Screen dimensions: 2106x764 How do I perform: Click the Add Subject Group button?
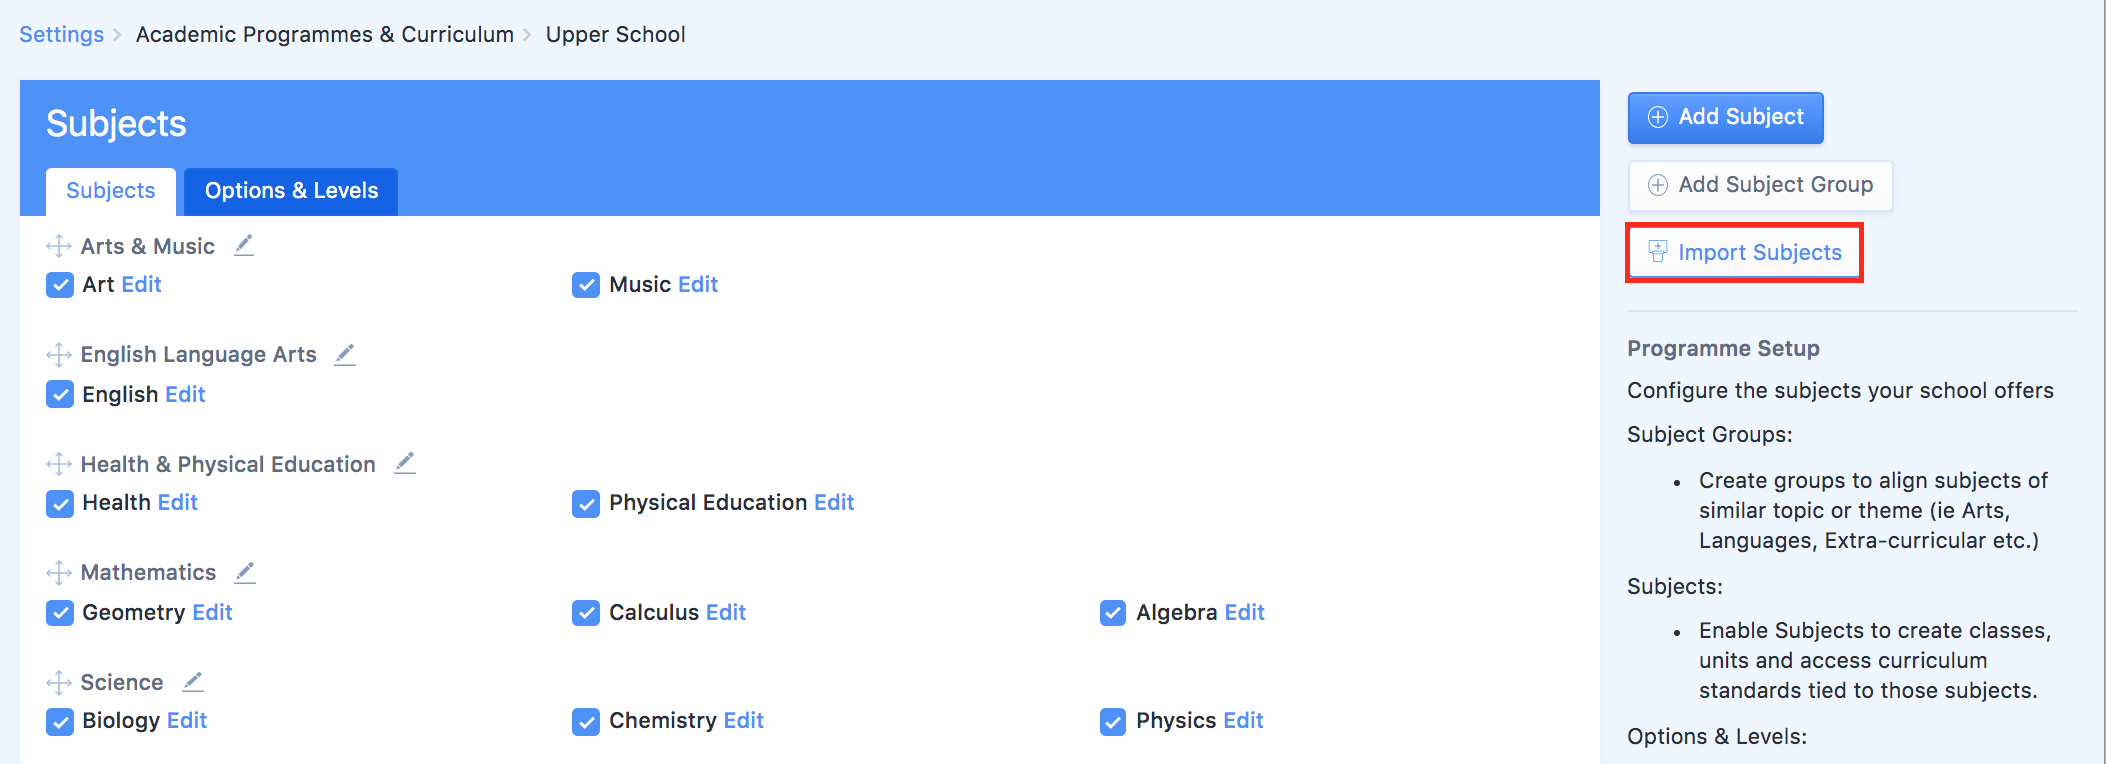[x=1760, y=185]
